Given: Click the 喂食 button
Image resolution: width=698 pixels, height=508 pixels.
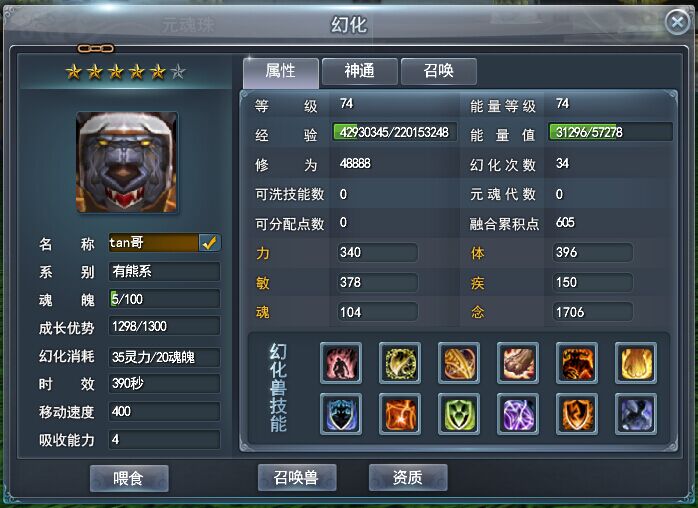Looking at the screenshot, I should point(129,479).
